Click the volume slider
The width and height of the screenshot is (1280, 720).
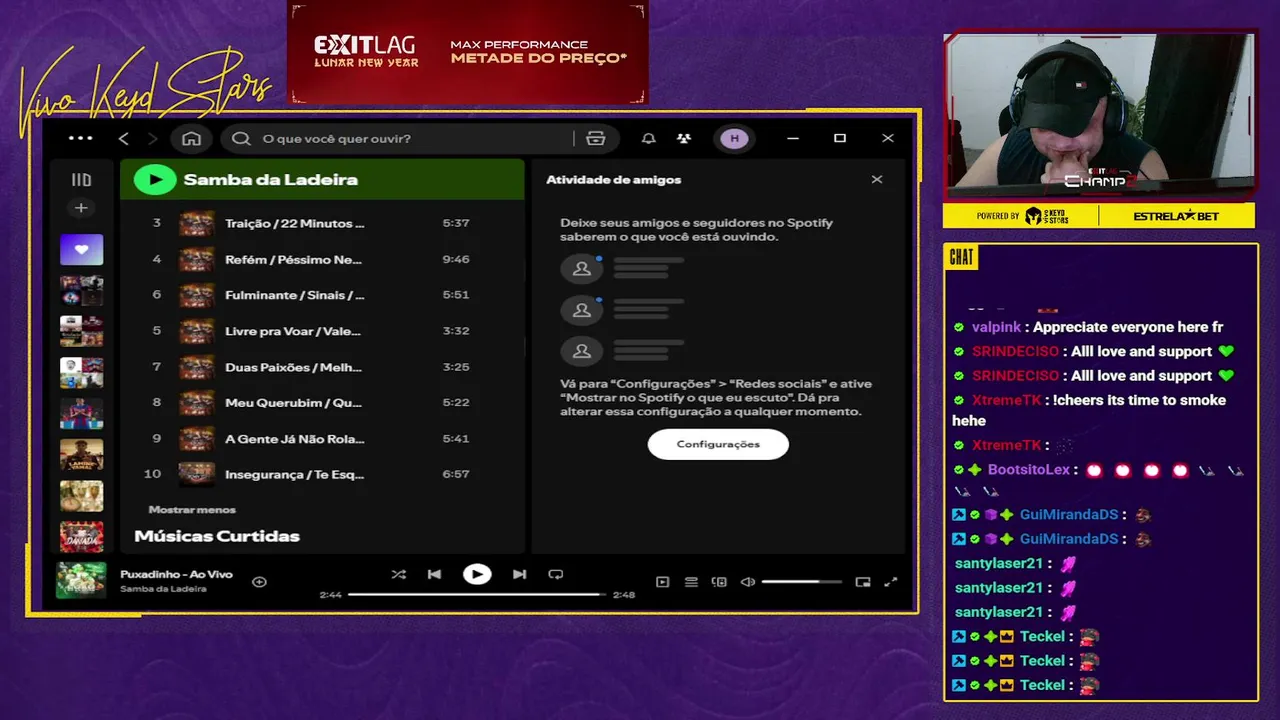tap(801, 582)
